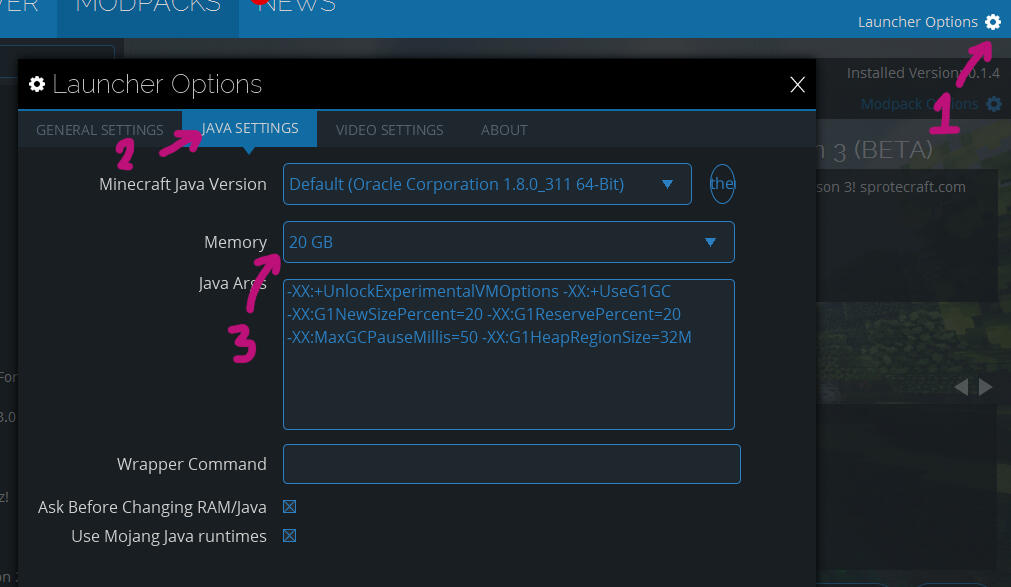Viewport: 1011px width, 587px height.
Task: Click the Launcher Options text link
Action: click(x=917, y=22)
